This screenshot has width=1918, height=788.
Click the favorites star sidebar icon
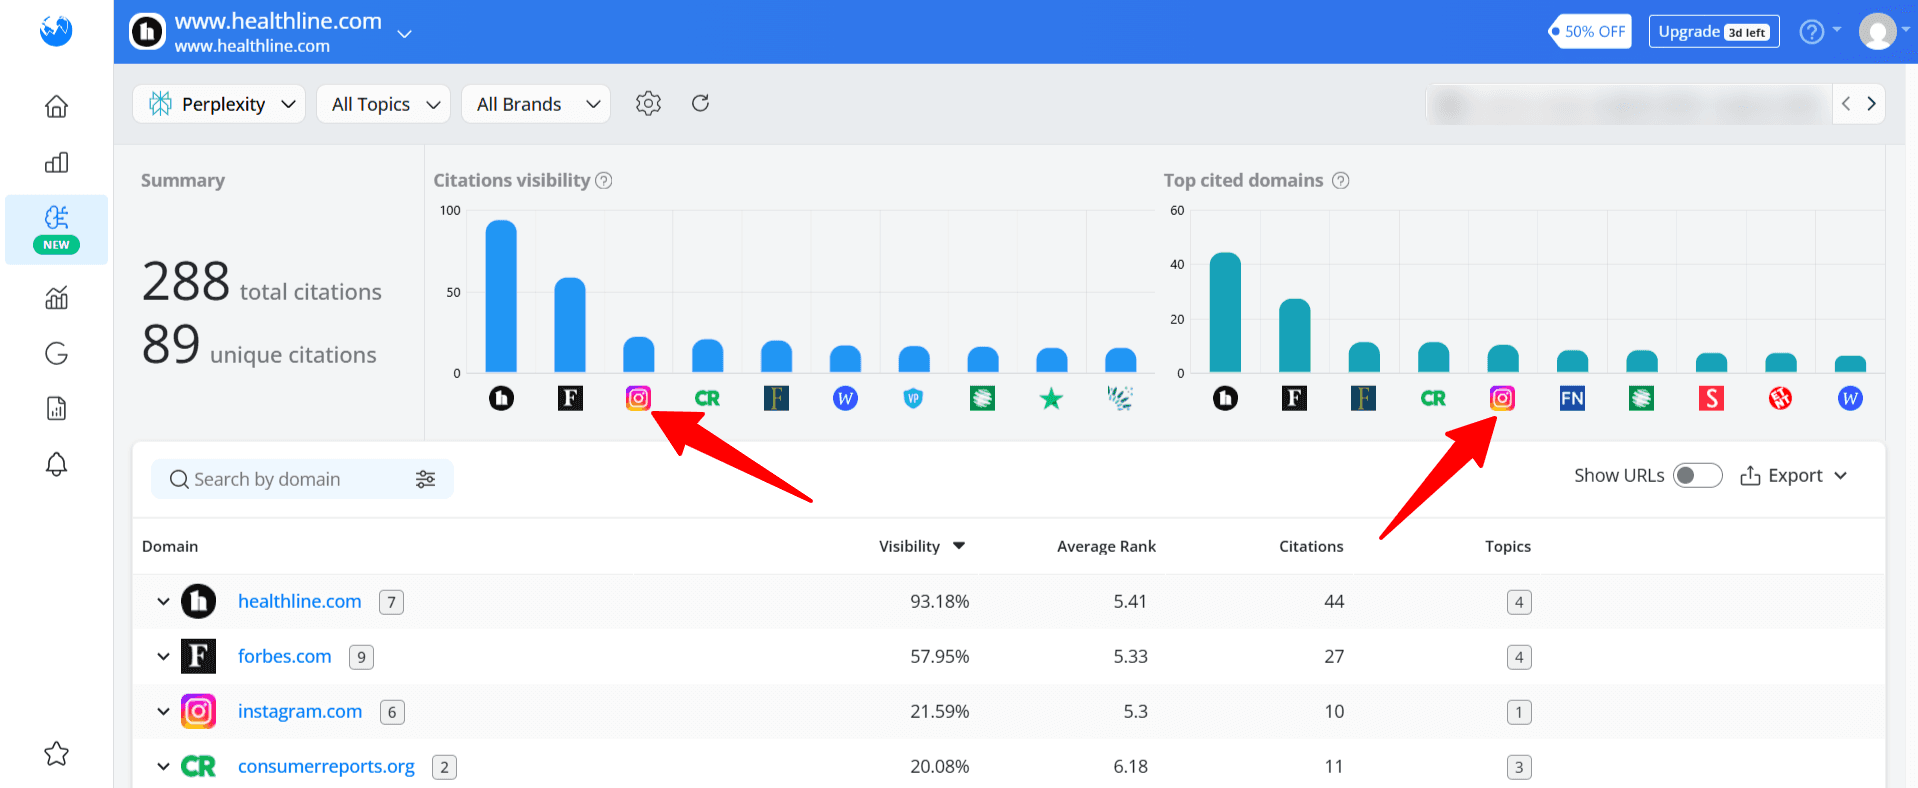click(x=57, y=753)
